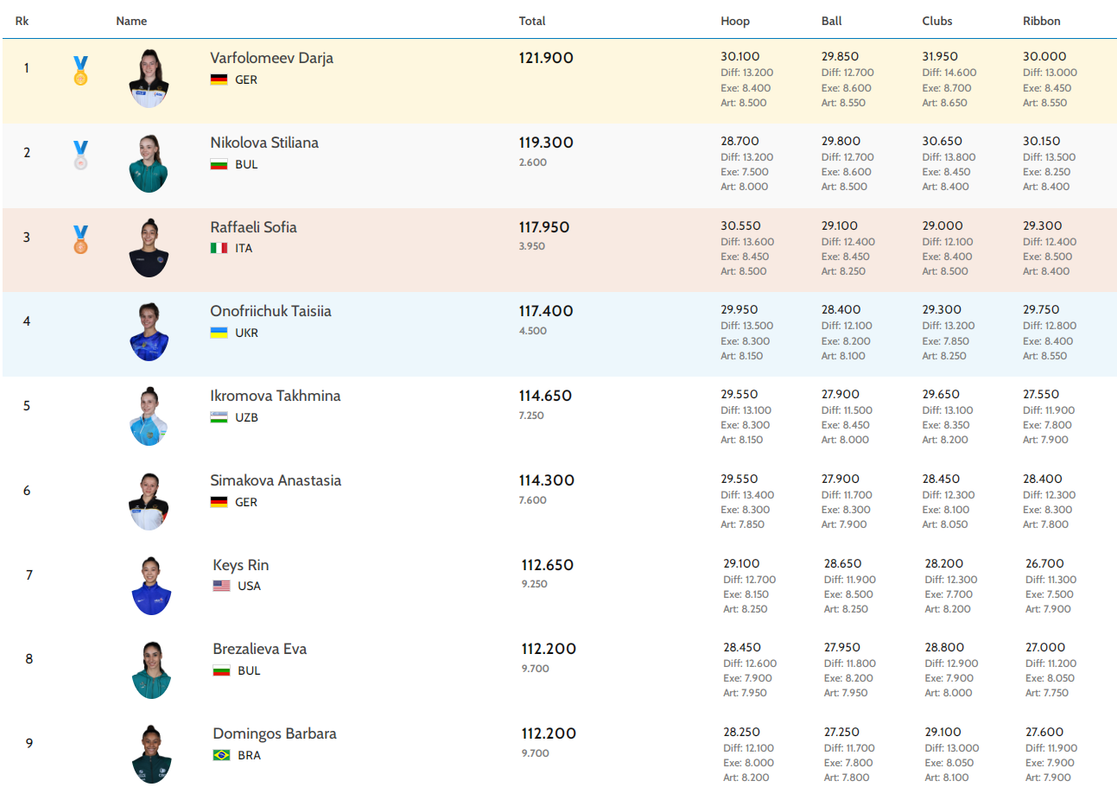
Task: Click Brezalieva Eva's Hoop score 28.450
Action: coord(742,648)
